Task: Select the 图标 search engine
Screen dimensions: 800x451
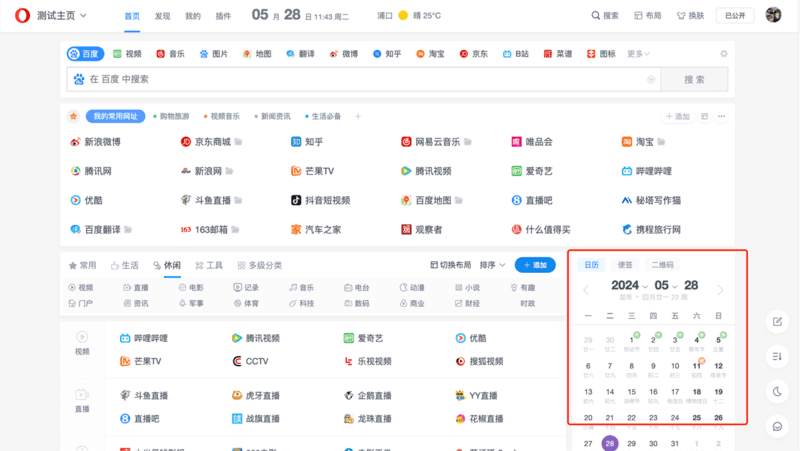Action: (601, 54)
